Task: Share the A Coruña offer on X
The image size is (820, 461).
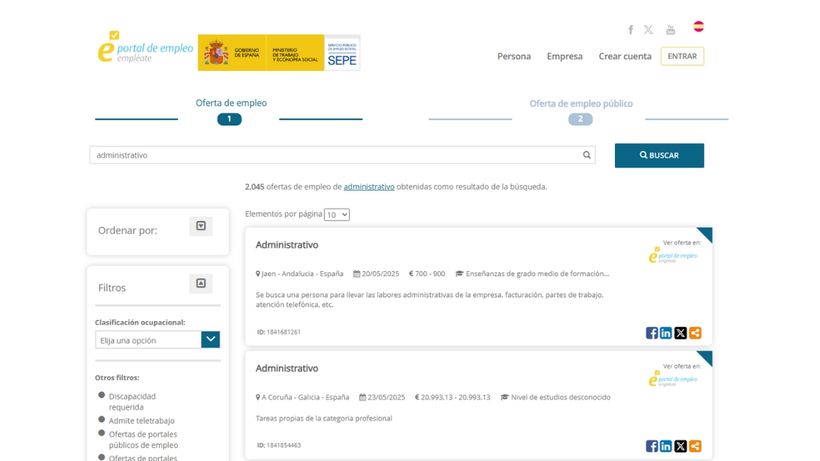Action: pos(680,446)
